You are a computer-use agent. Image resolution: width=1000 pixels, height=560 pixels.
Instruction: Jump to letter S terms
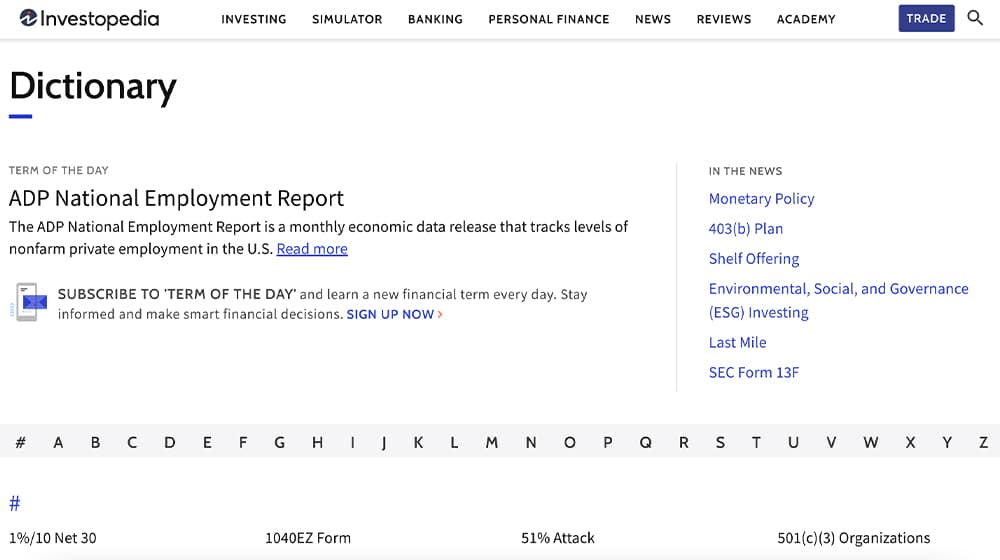720,442
